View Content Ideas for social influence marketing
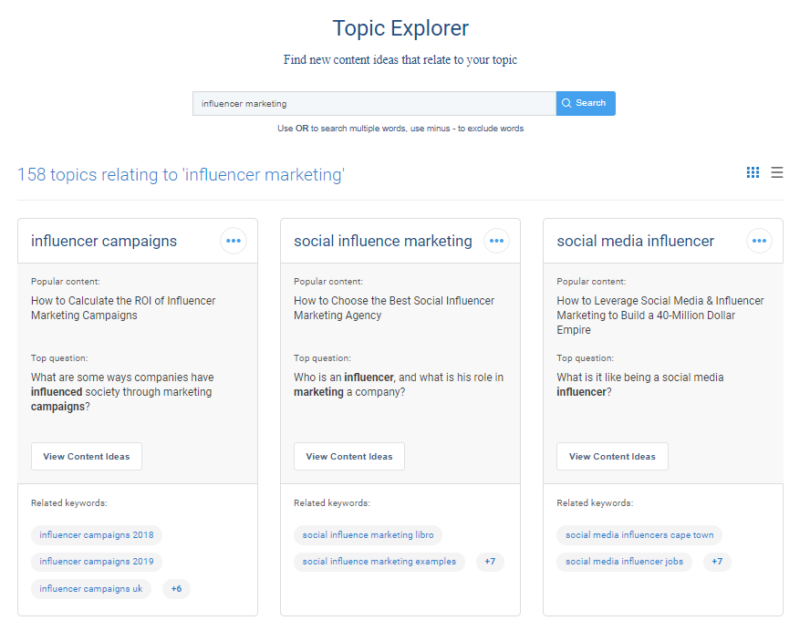 [x=349, y=457]
